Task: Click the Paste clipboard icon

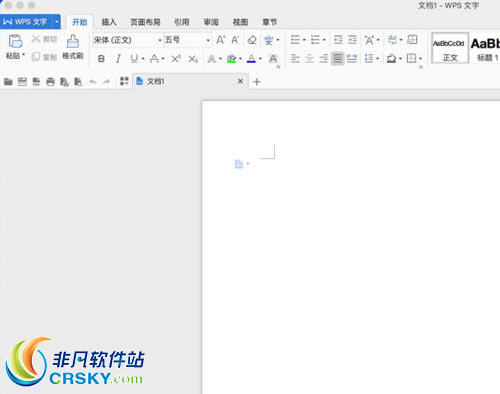Action: 15,41
